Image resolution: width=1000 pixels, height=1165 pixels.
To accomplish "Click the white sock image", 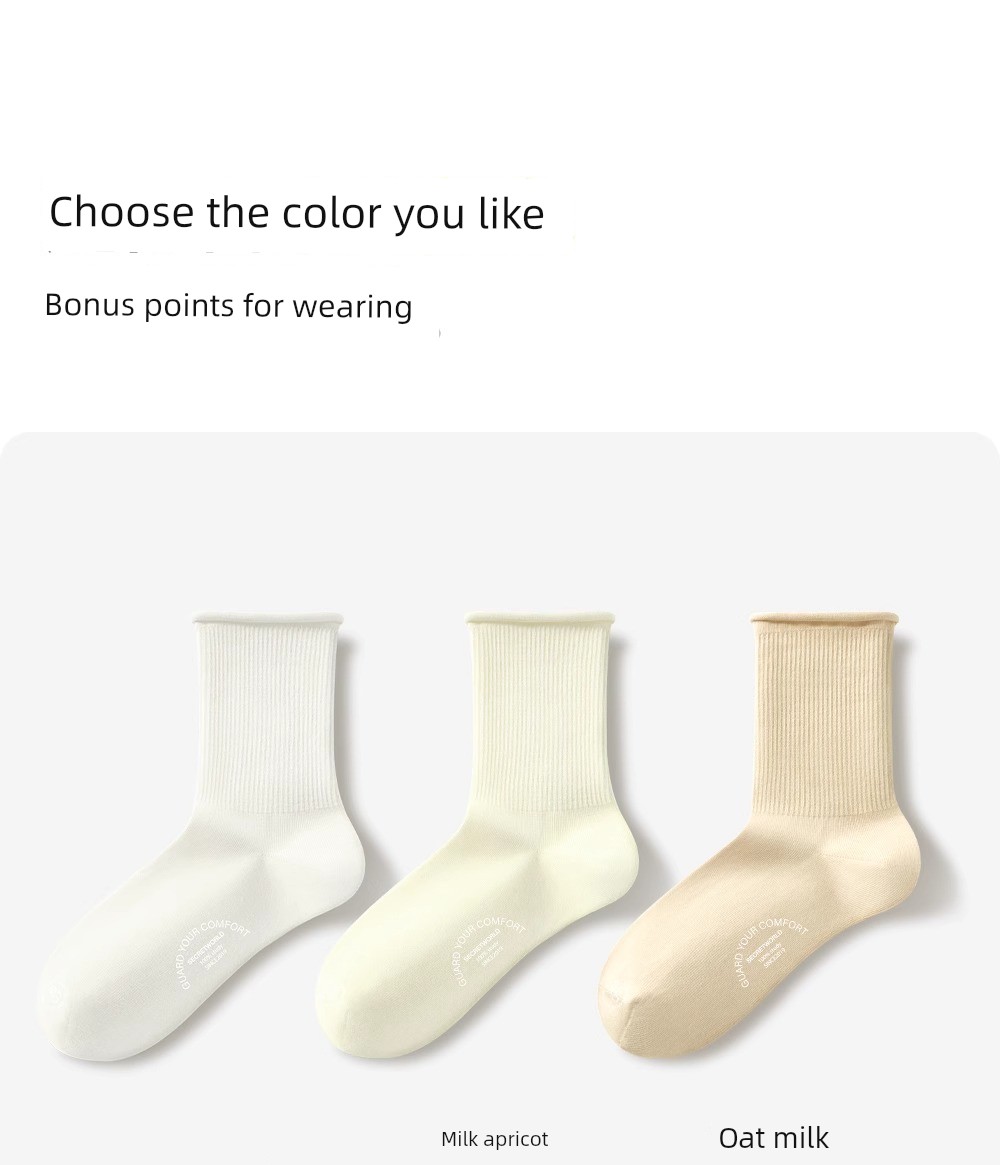I will (x=201, y=836).
